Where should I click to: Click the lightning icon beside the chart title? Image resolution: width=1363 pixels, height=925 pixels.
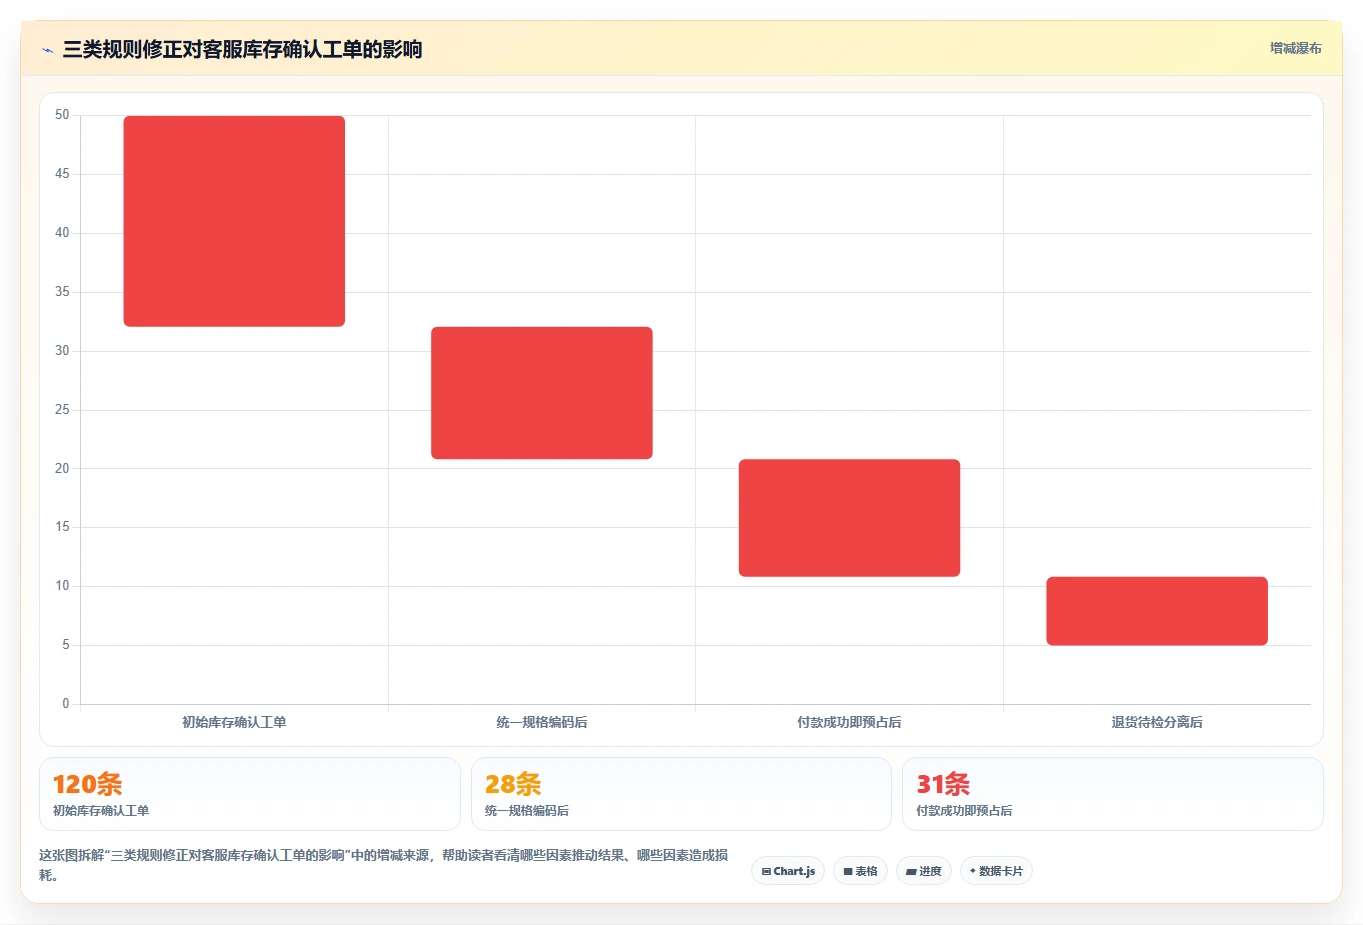[47, 50]
